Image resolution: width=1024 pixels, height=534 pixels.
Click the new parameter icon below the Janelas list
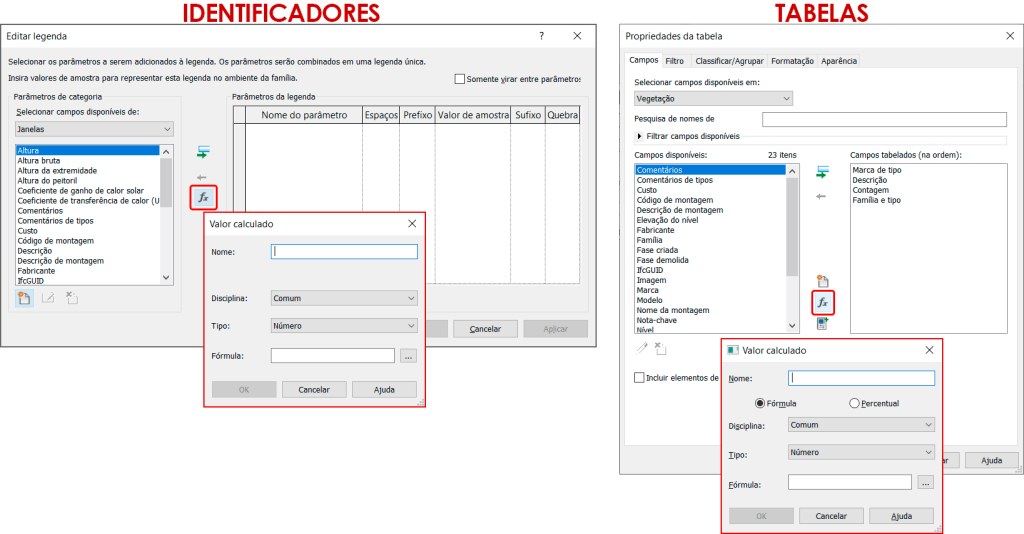tap(24, 297)
